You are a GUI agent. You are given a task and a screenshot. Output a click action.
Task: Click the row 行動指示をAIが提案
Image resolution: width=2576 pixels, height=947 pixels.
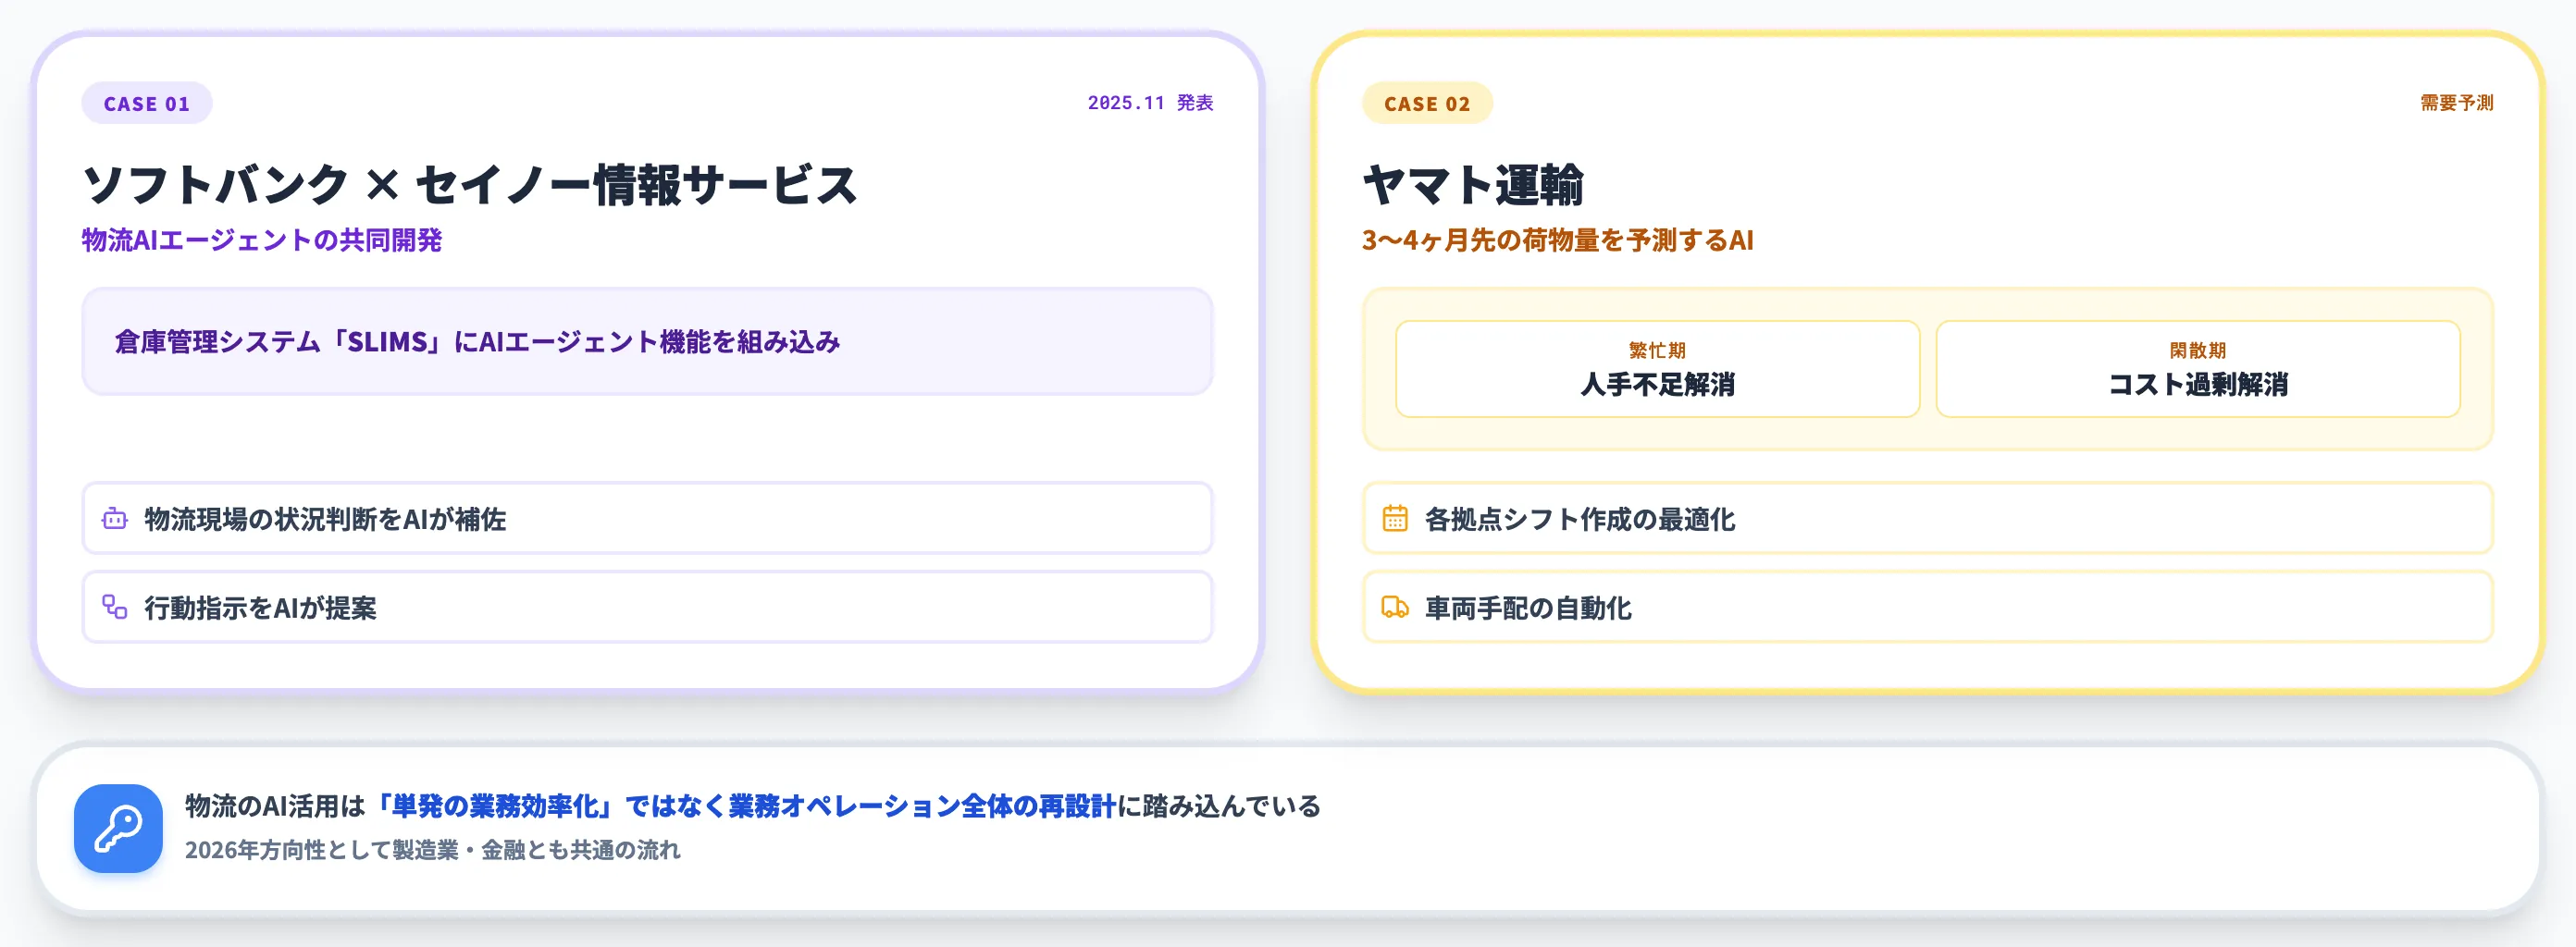coord(647,607)
